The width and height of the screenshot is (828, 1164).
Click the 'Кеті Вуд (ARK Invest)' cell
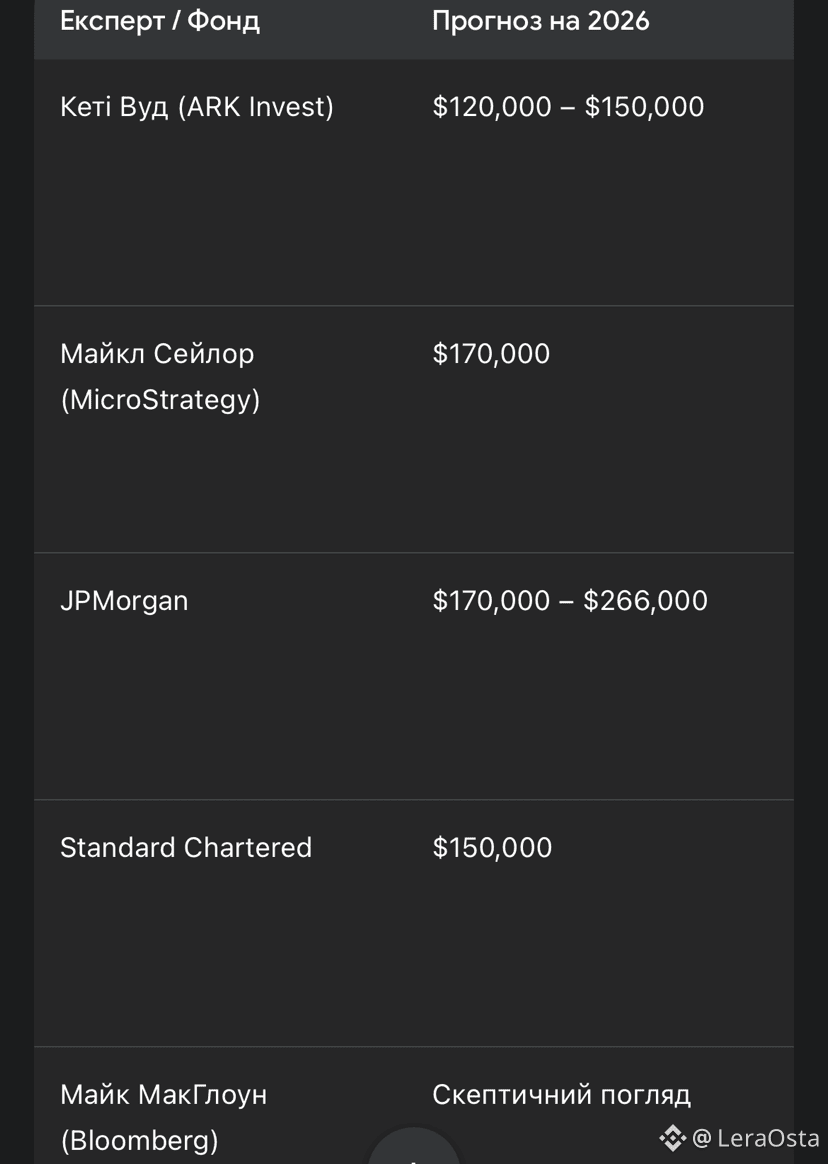coord(197,107)
